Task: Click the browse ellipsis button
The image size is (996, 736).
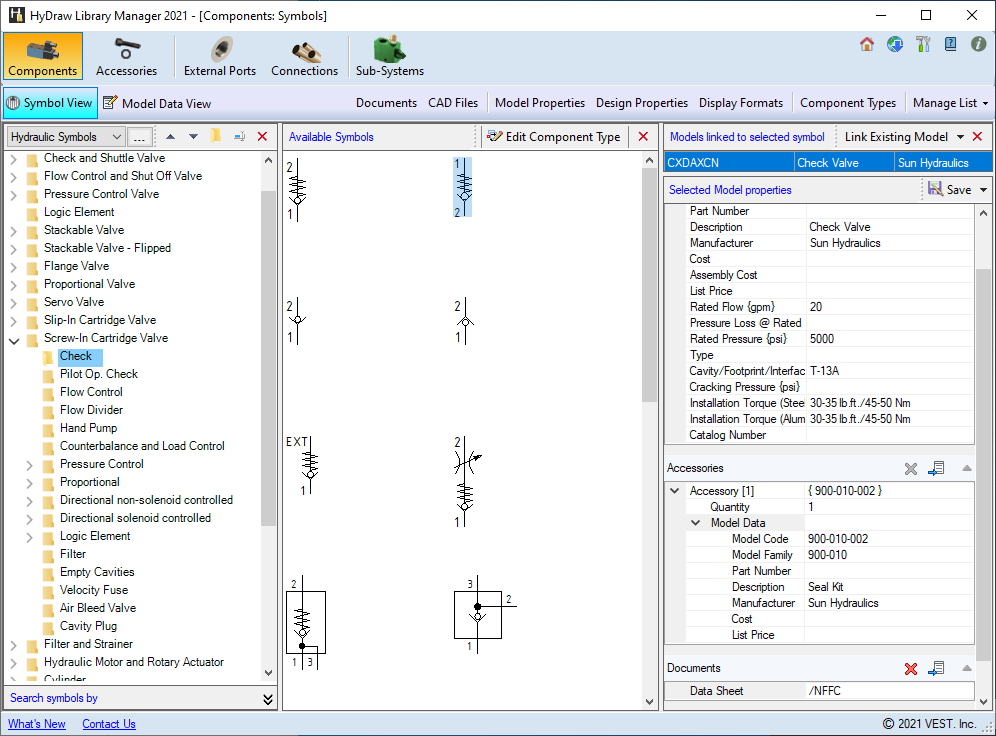Action: [140, 137]
